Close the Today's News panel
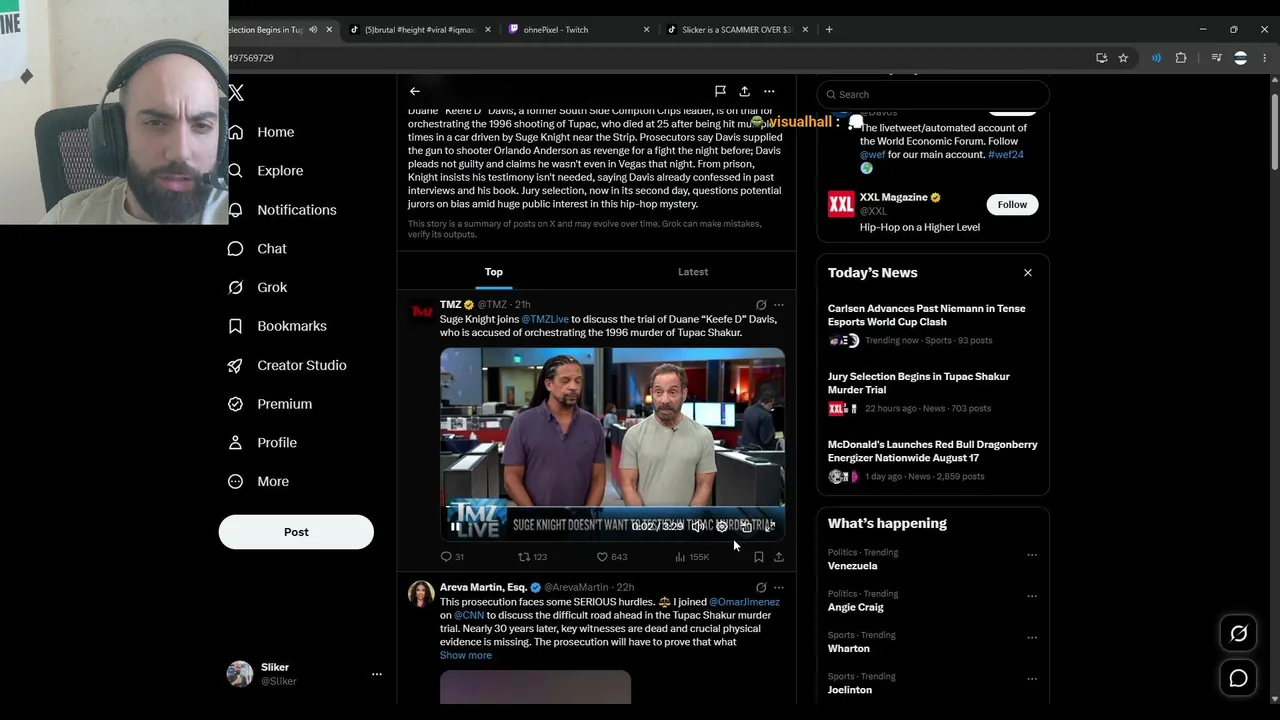1280x720 pixels. click(x=1027, y=273)
